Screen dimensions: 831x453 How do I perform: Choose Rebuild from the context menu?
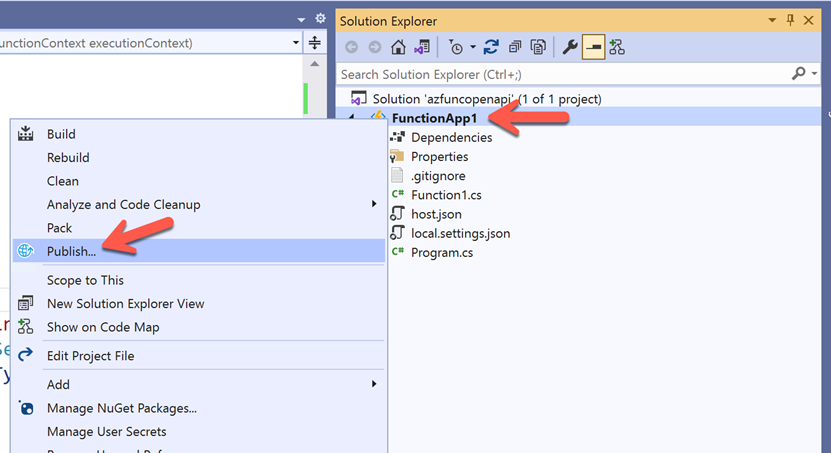[199, 157]
